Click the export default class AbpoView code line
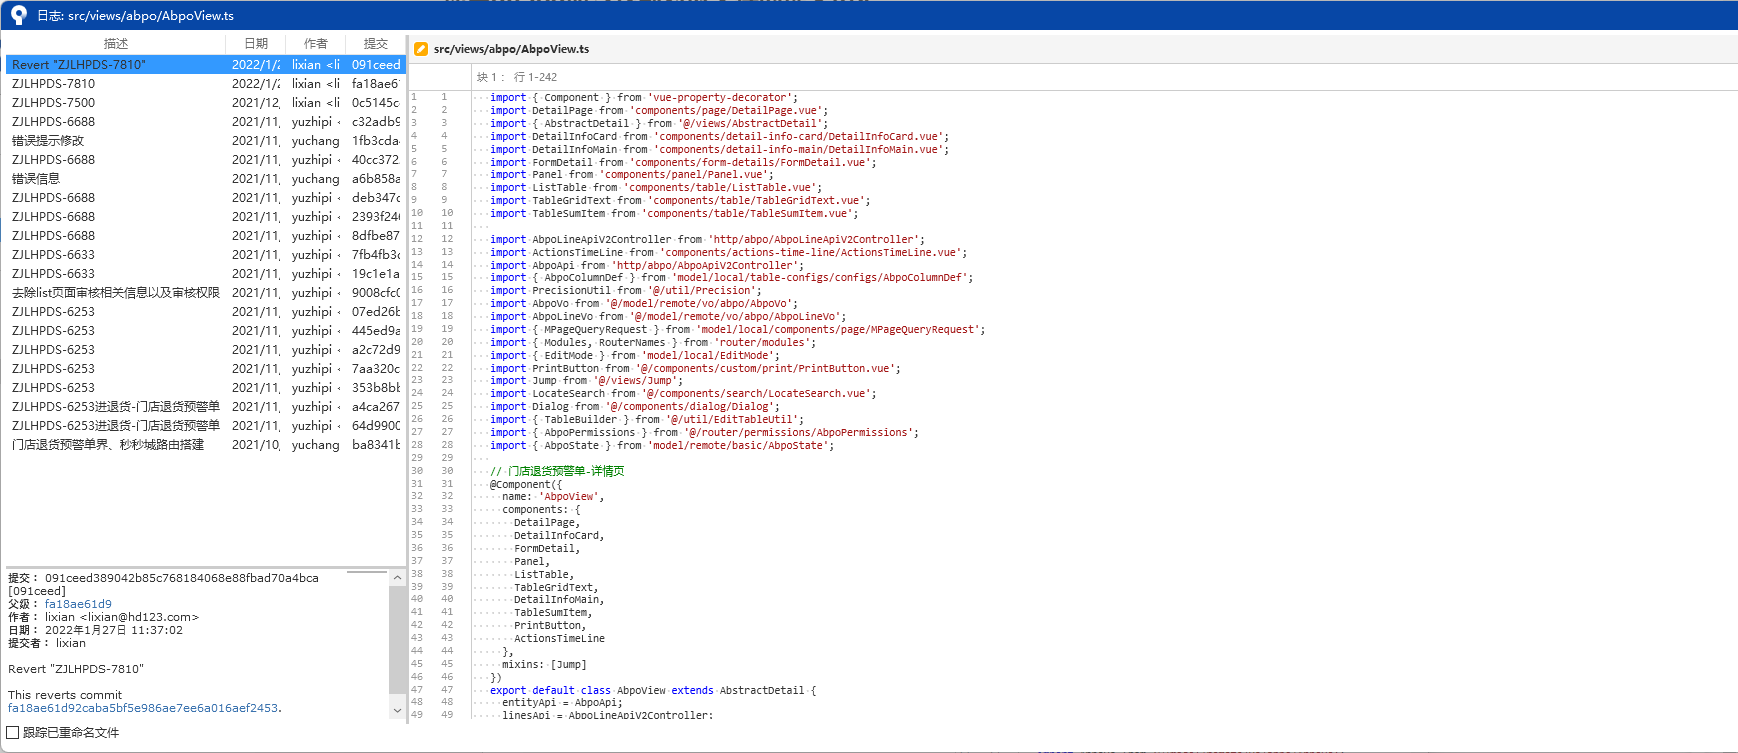The height and width of the screenshot is (753, 1738). (653, 690)
